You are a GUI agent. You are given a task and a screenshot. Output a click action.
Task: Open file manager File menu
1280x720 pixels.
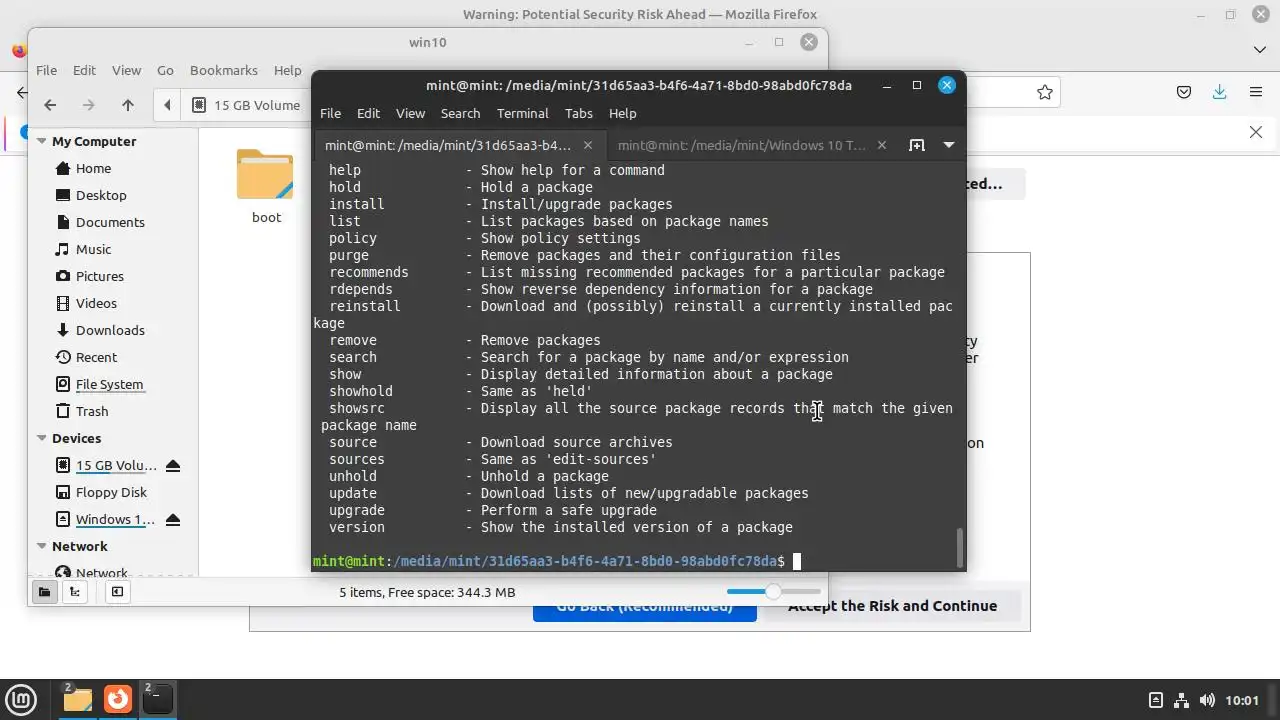tap(46, 70)
